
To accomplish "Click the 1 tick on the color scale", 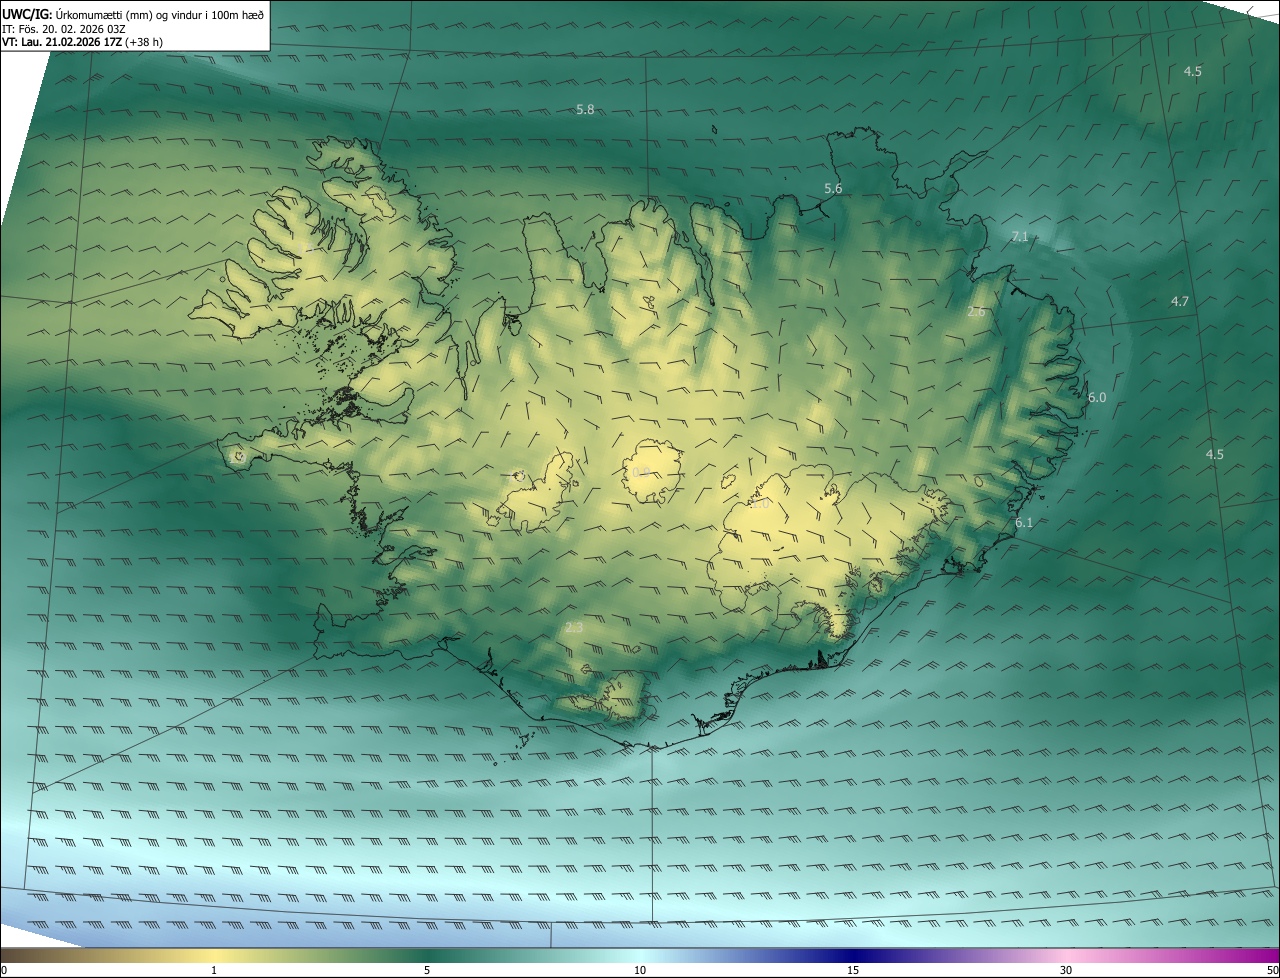I will click(214, 970).
